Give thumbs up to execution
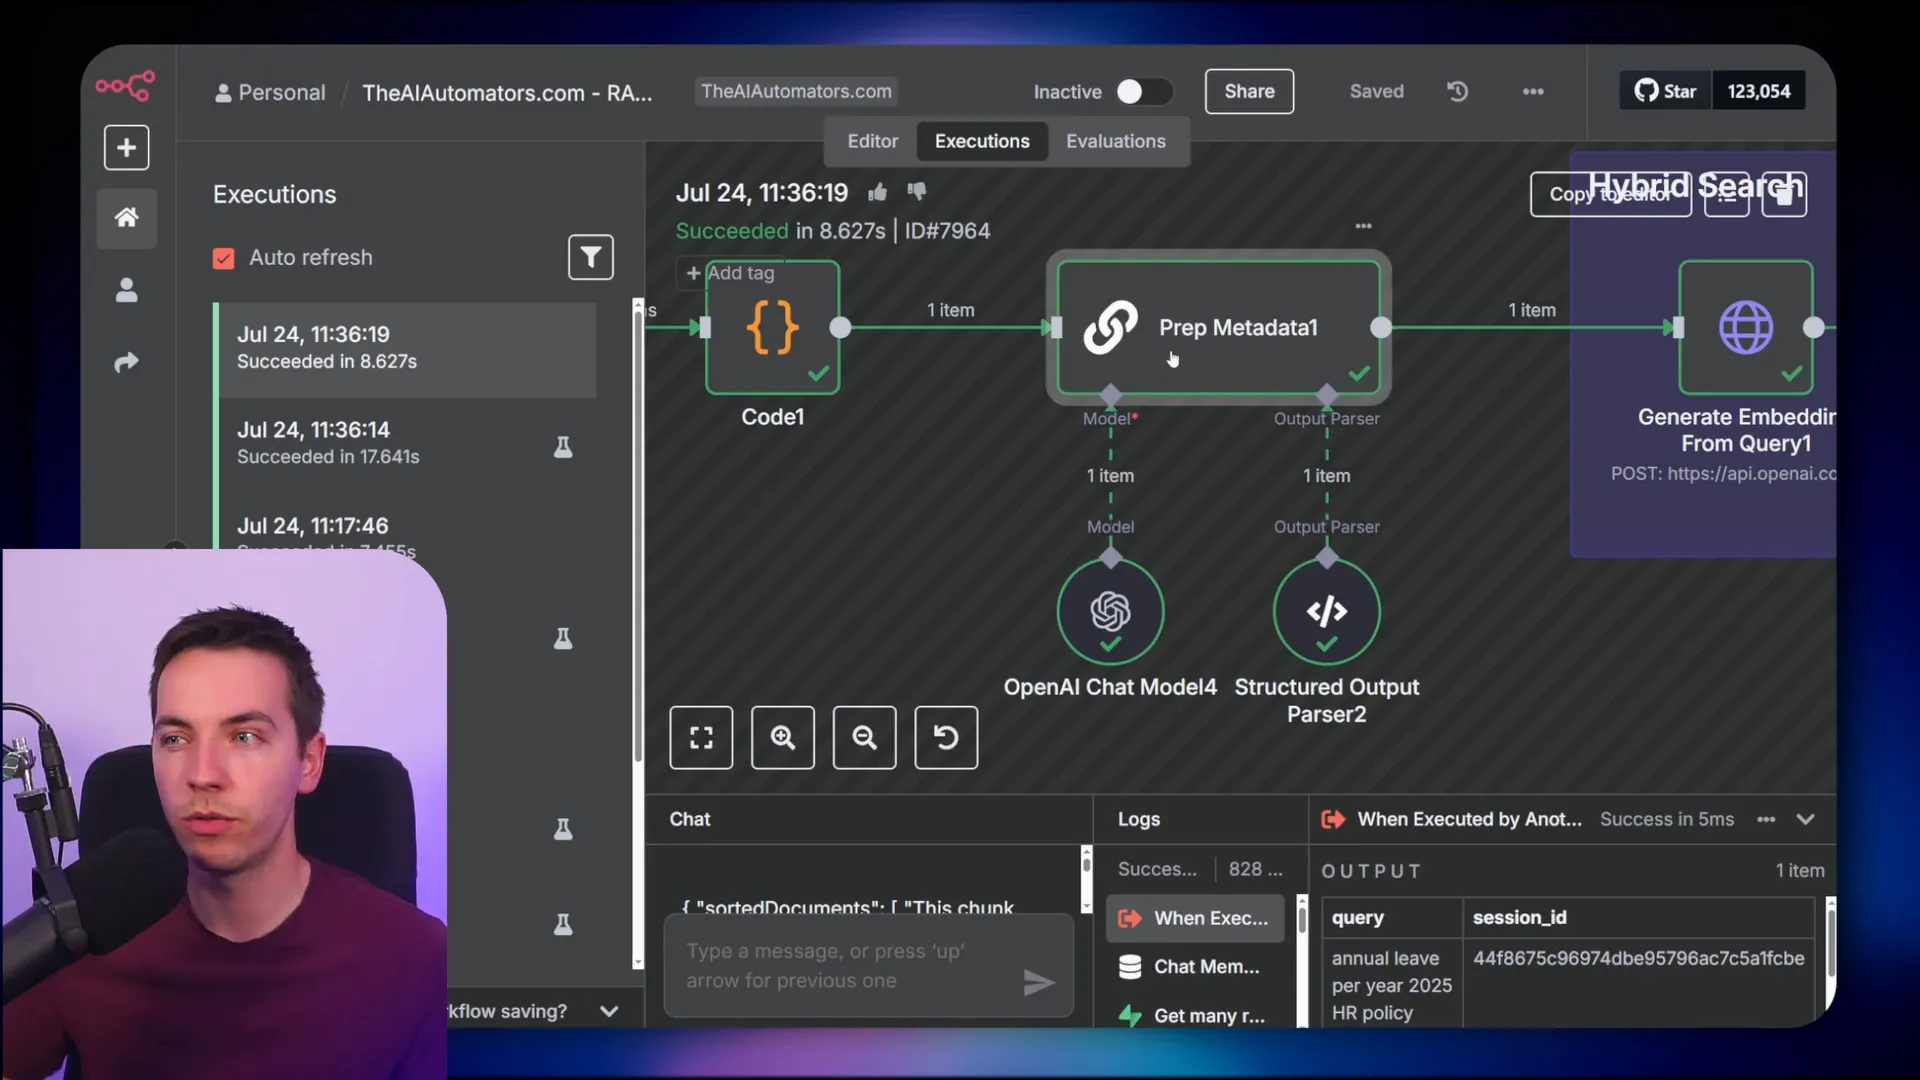 [878, 192]
